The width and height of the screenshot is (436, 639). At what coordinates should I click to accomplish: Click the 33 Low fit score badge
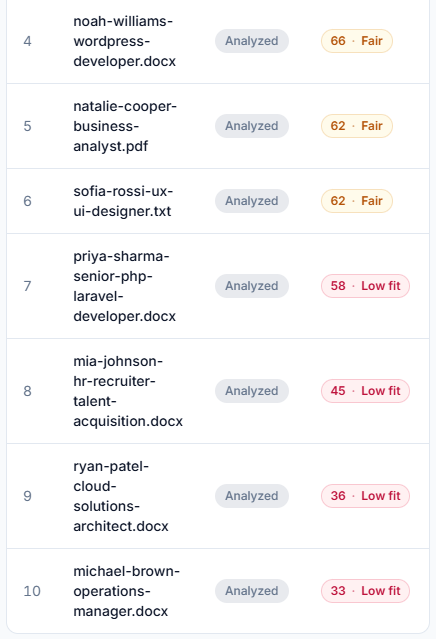pyautogui.click(x=365, y=591)
